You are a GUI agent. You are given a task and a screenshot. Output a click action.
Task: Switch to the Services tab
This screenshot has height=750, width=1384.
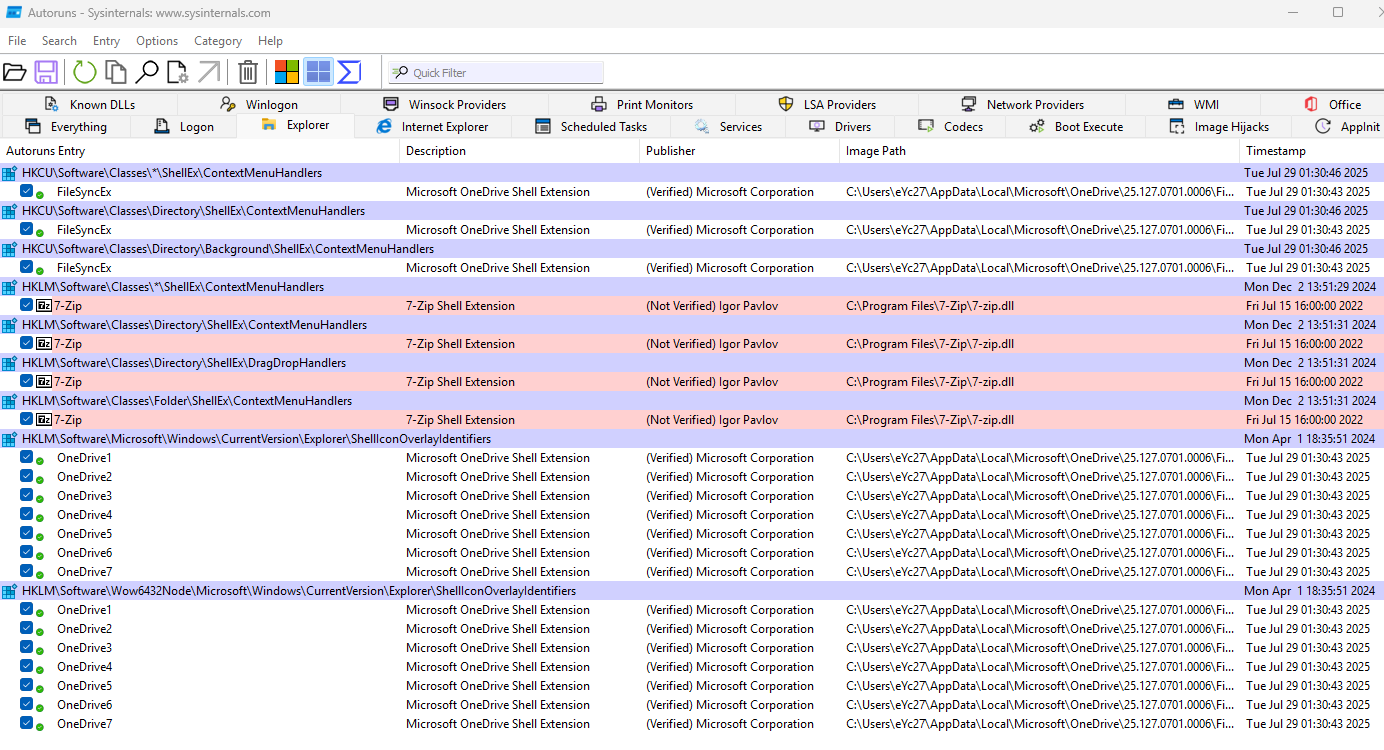pos(727,127)
